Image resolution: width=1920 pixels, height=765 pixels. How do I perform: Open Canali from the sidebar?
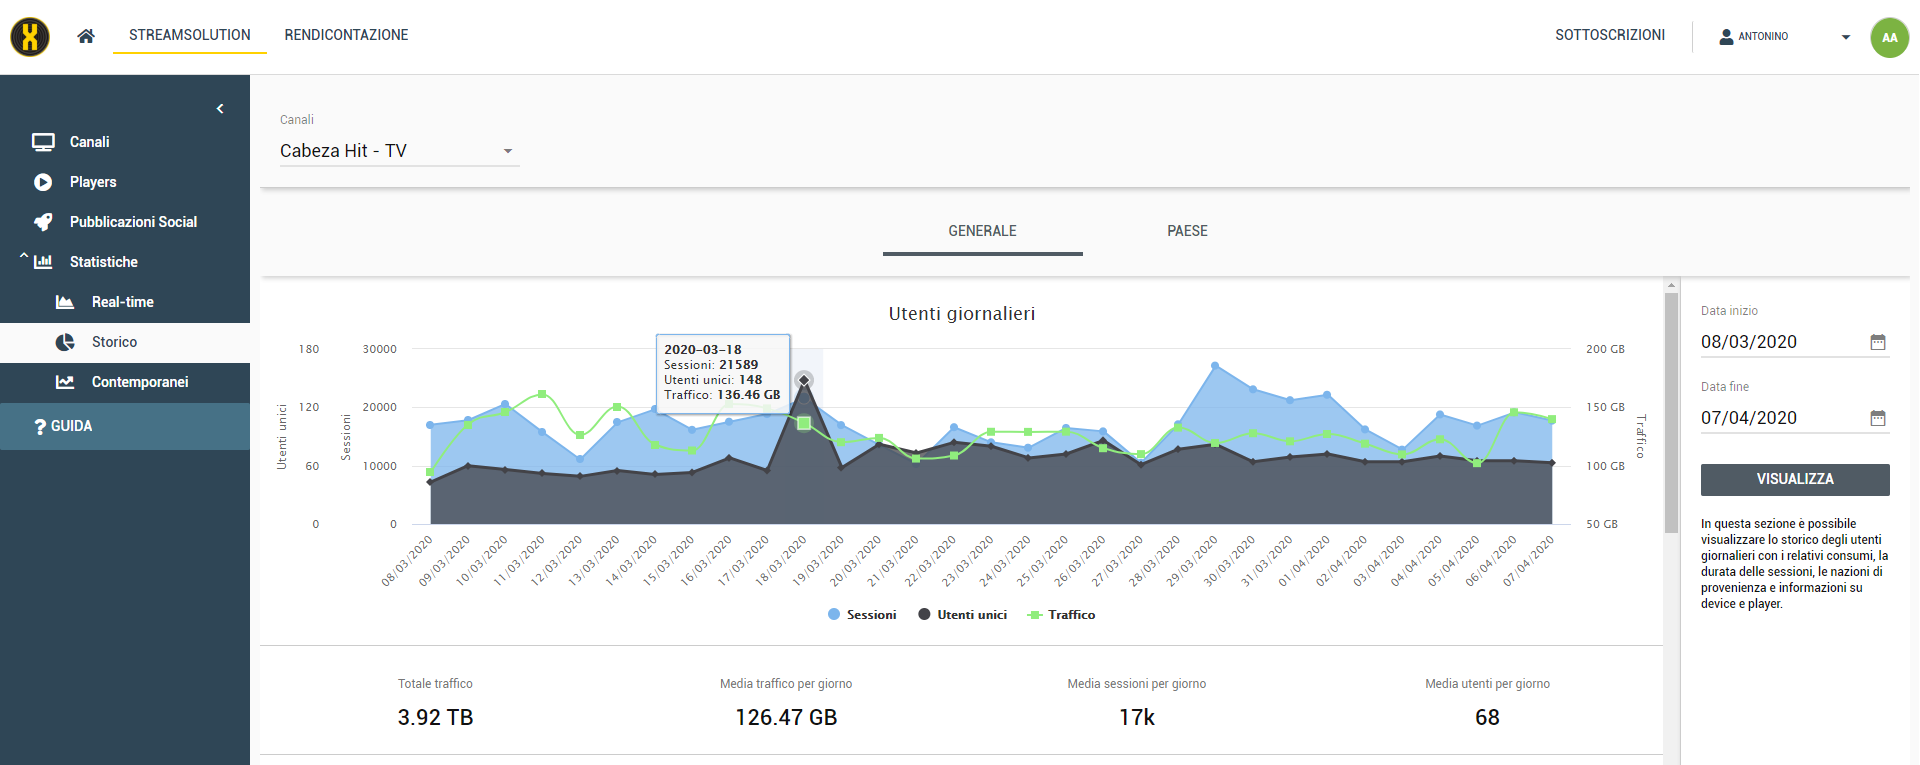89,142
